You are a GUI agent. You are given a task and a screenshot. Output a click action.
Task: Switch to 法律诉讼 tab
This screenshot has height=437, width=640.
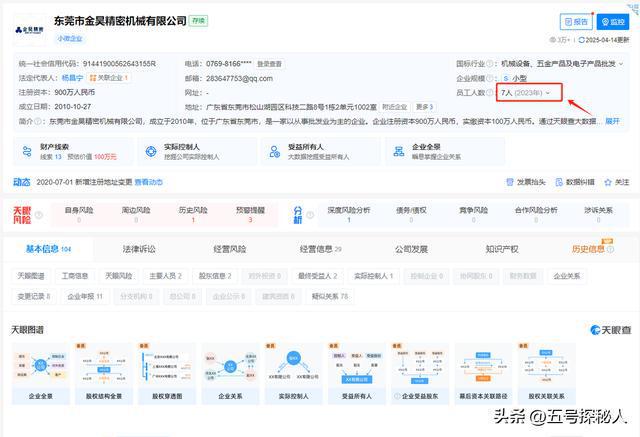pyautogui.click(x=139, y=249)
